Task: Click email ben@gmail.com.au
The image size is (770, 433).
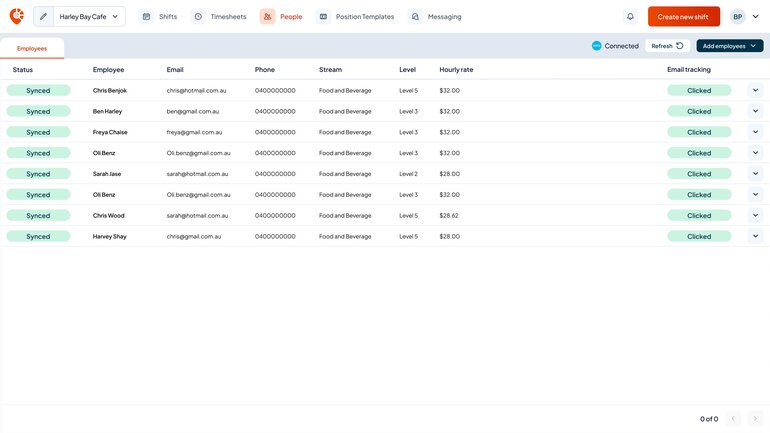Action: [x=193, y=111]
